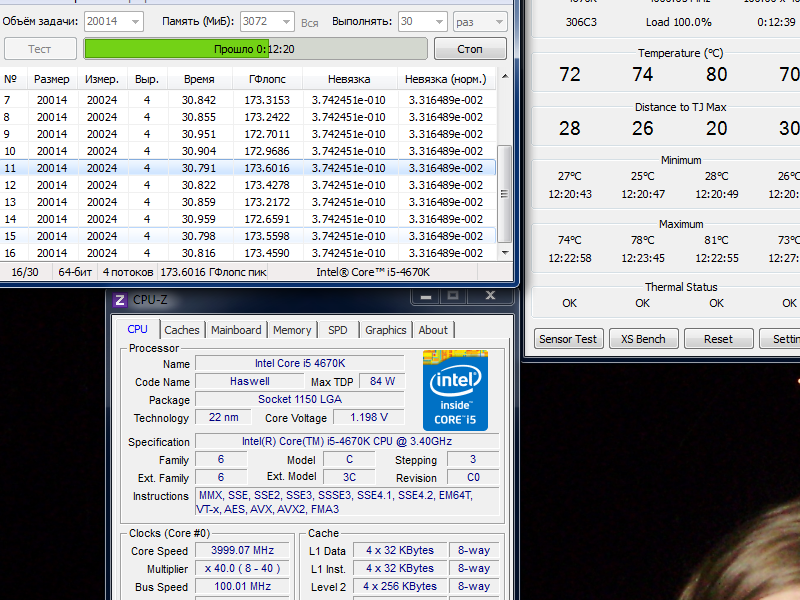Select result row number 10
Image resolution: width=800 pixels, height=600 pixels.
248,151
